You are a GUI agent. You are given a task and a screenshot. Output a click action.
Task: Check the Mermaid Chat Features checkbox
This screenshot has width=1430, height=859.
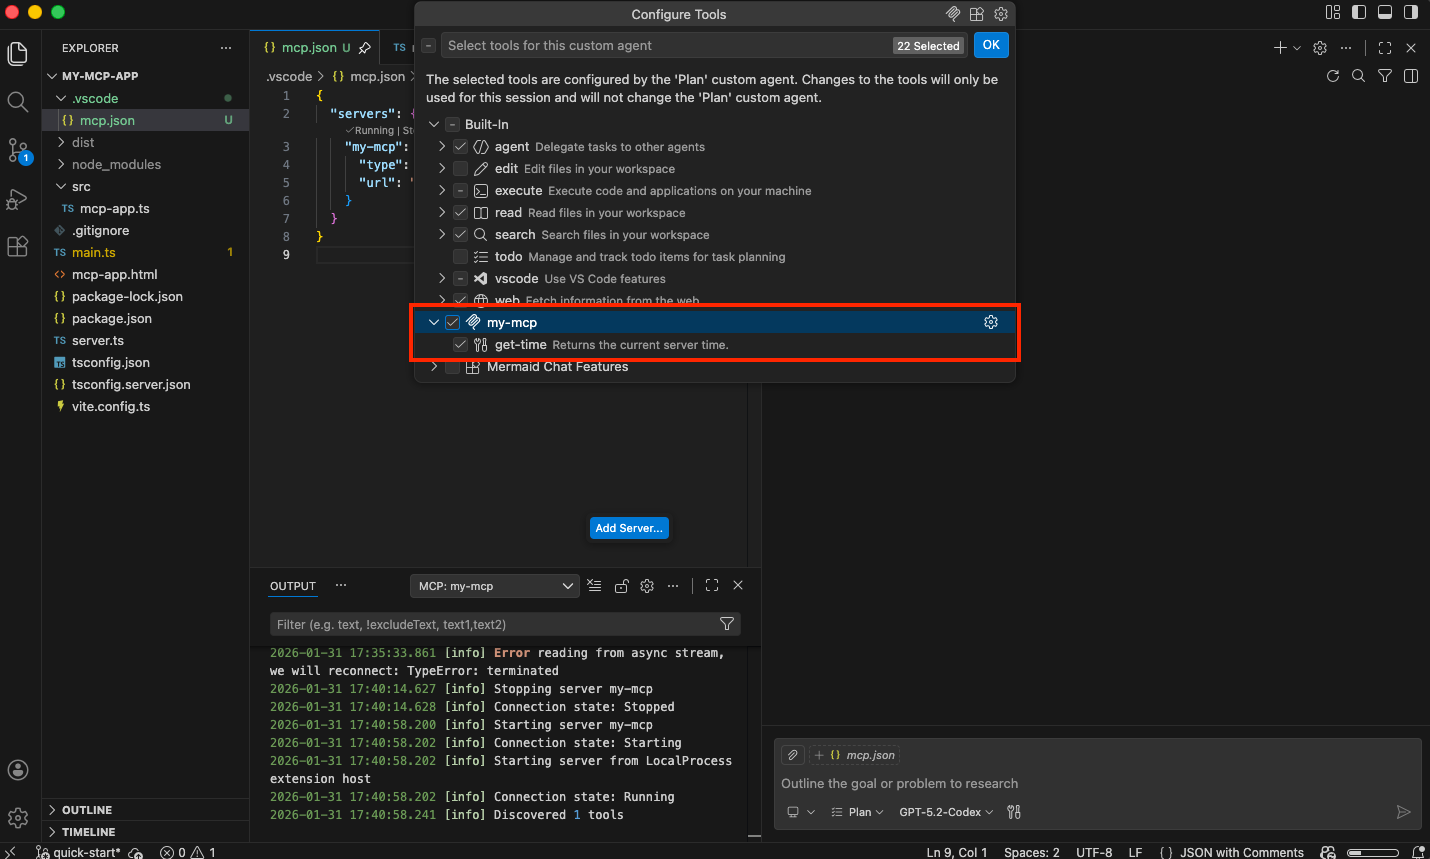click(x=453, y=367)
